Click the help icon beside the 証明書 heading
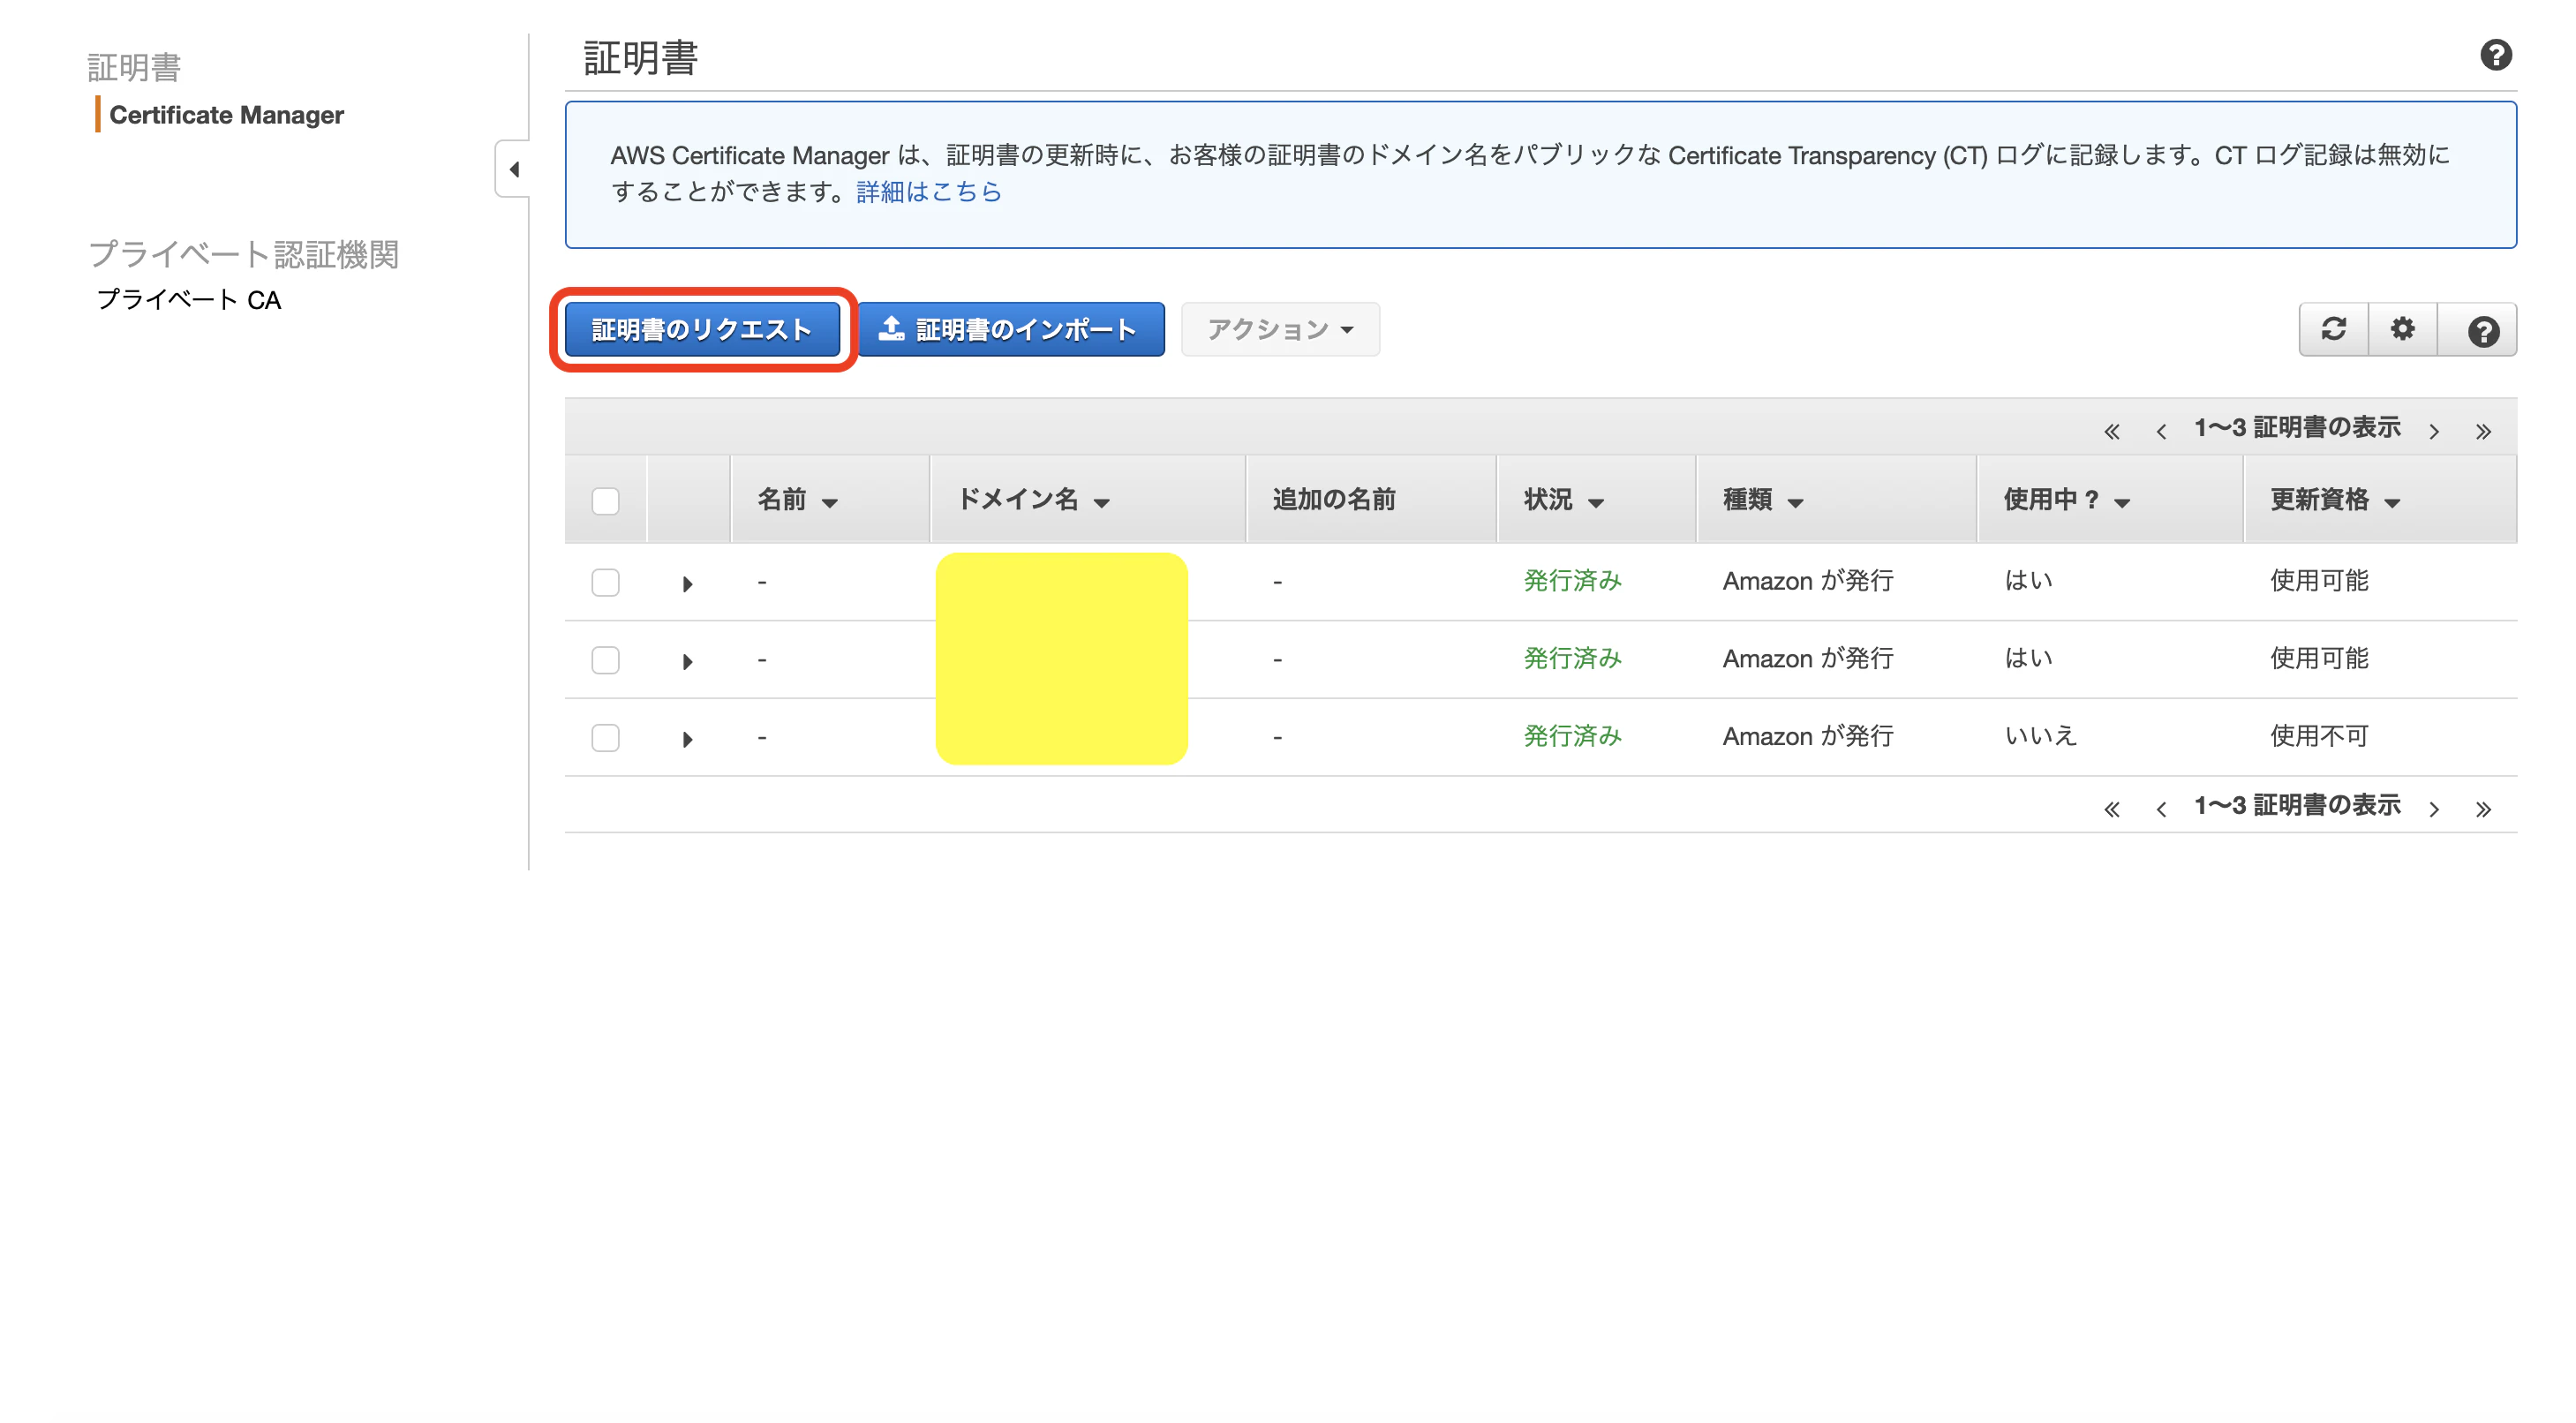2576x1423 pixels. click(2495, 55)
